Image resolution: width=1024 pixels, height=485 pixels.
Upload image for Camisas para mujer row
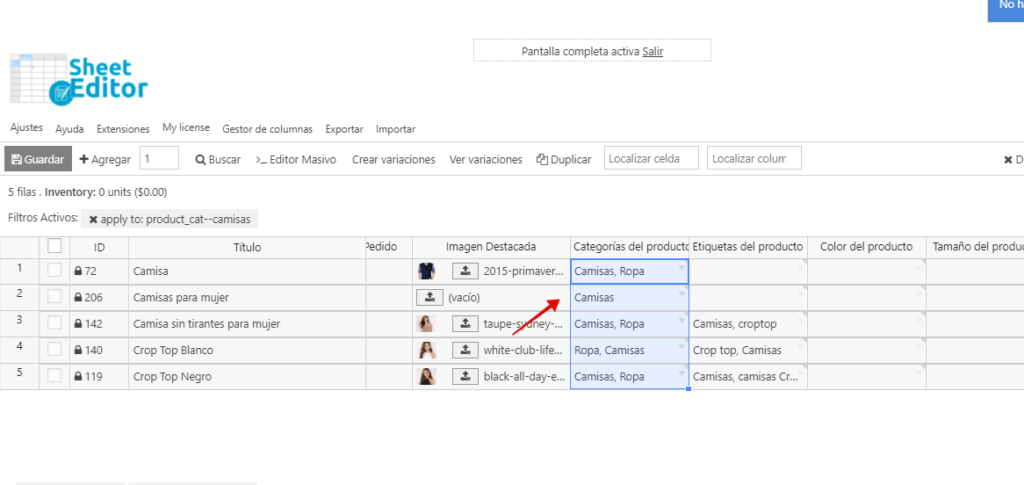[430, 297]
